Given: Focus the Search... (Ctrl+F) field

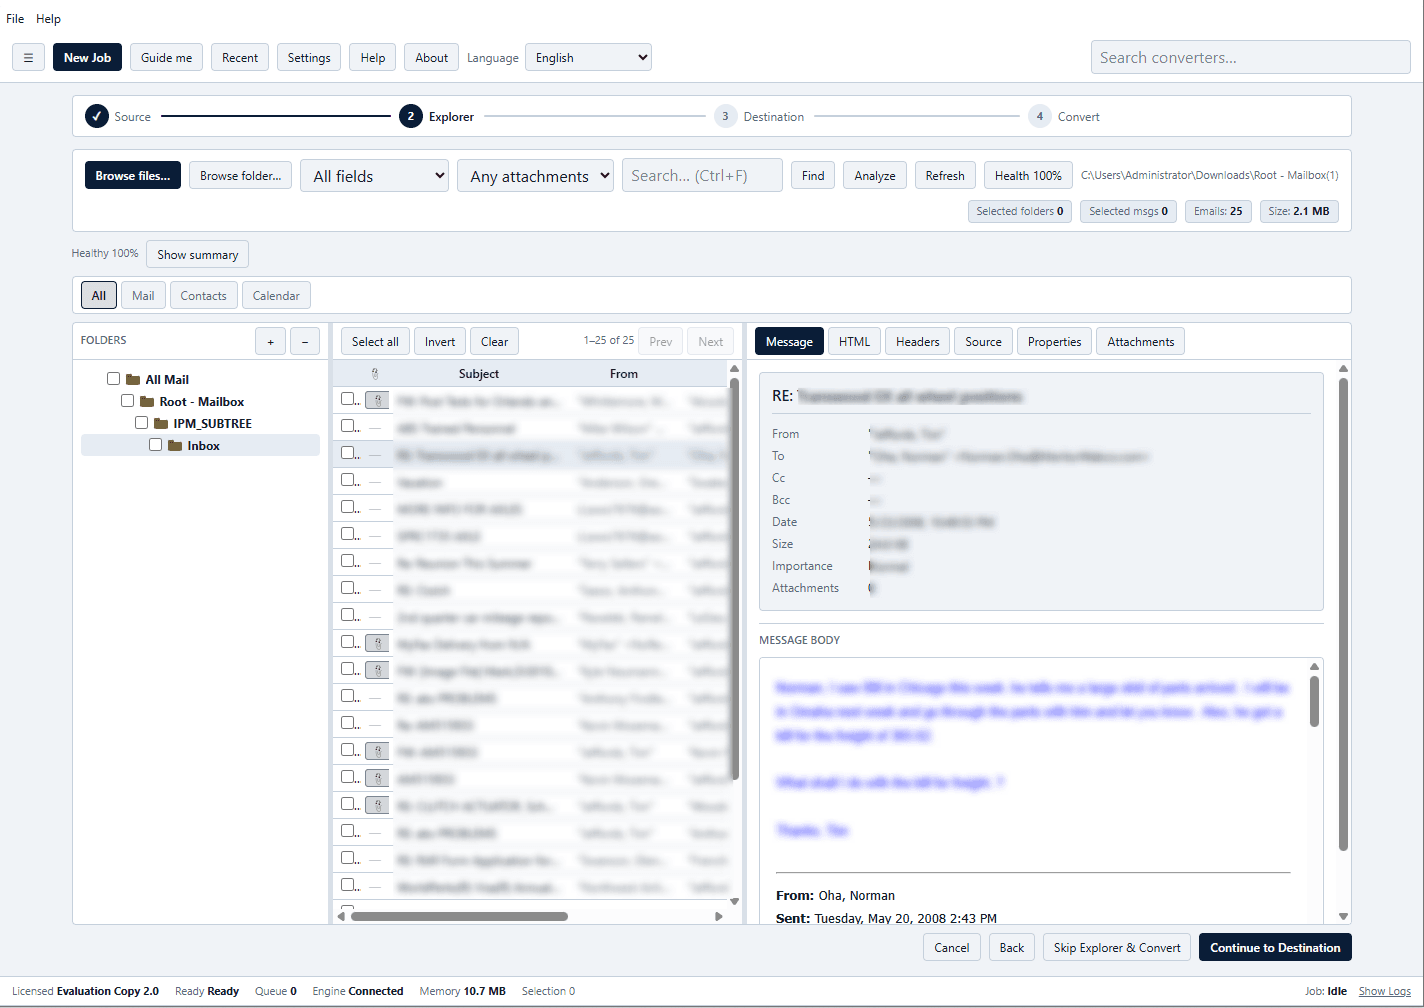Looking at the screenshot, I should coord(702,176).
